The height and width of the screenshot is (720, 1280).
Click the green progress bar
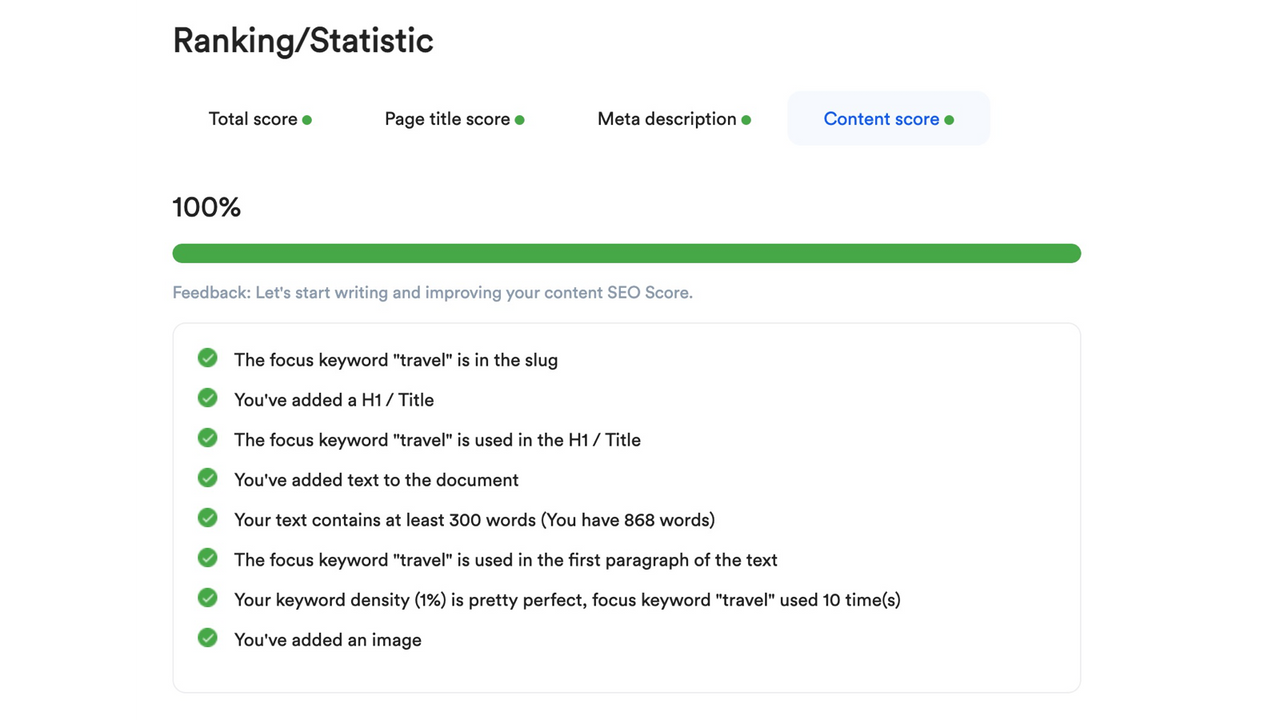point(626,253)
